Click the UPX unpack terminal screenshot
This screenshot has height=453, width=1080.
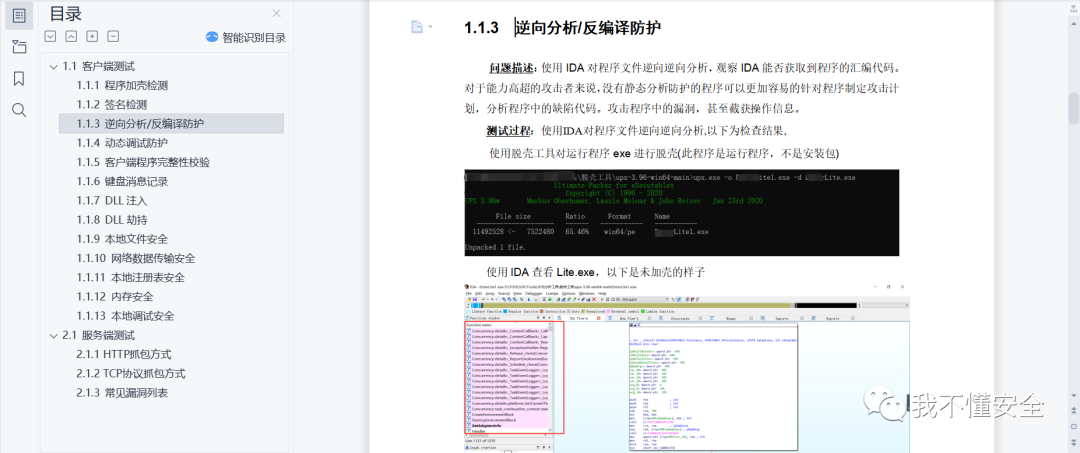click(x=681, y=213)
